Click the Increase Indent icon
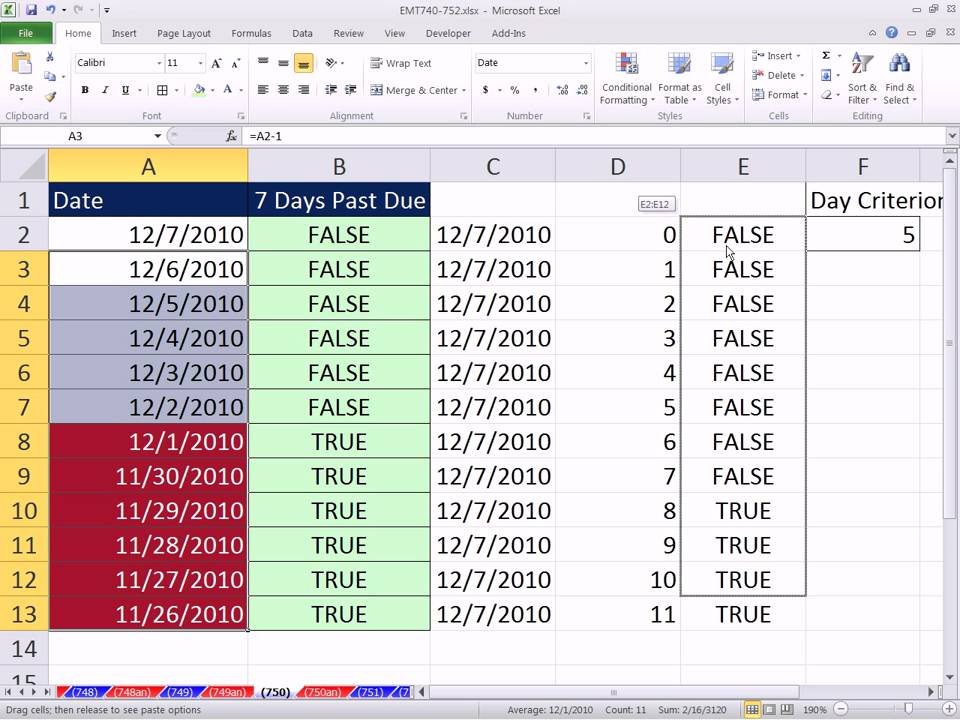The height and width of the screenshot is (720, 960). pos(351,90)
